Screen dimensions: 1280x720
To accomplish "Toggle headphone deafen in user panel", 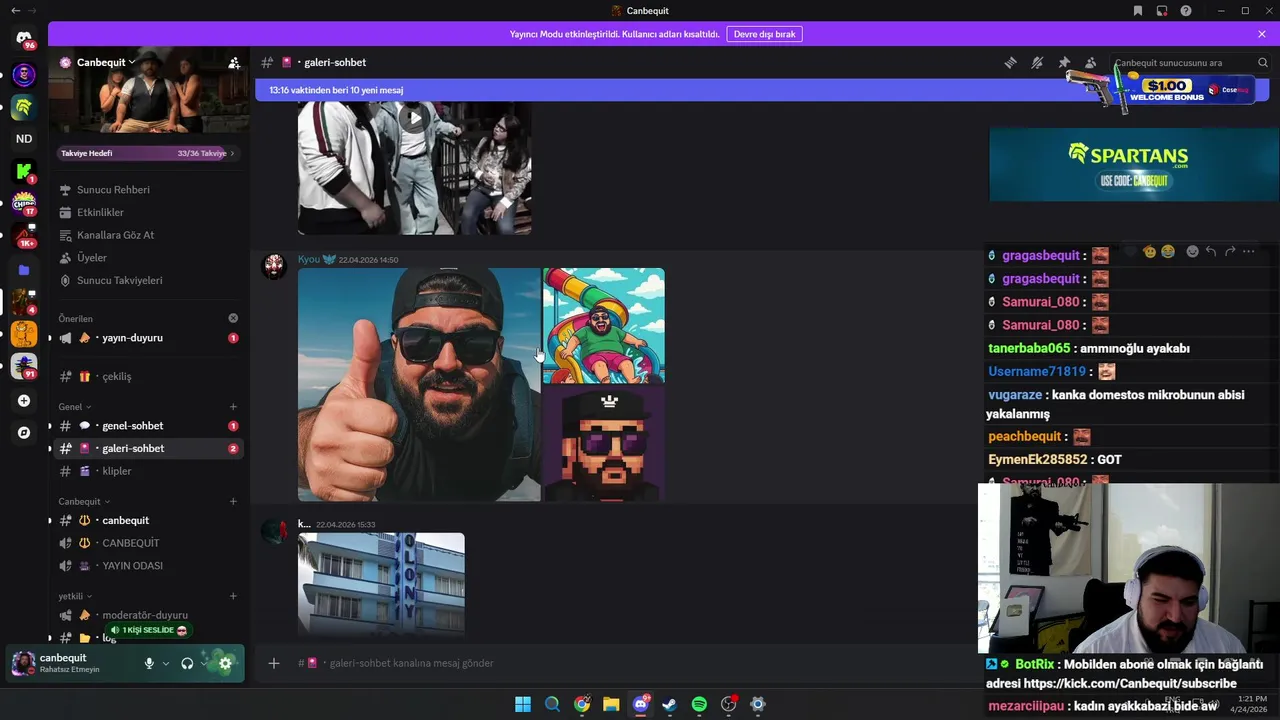I will [x=187, y=663].
